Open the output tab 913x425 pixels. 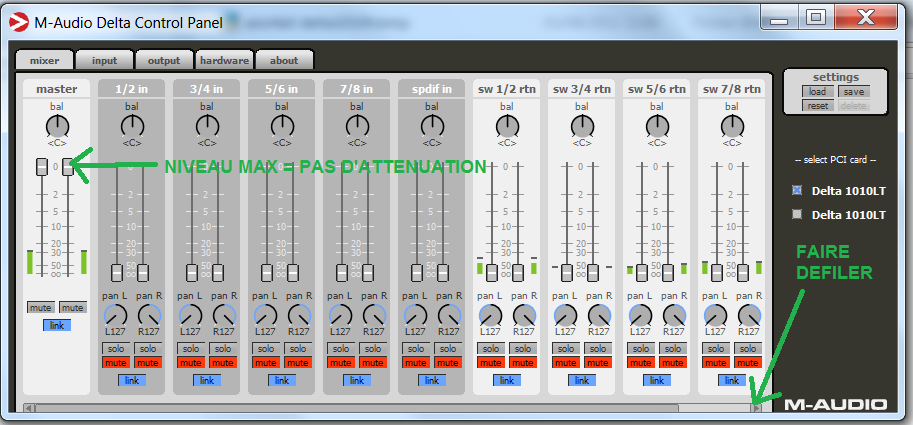tap(164, 60)
